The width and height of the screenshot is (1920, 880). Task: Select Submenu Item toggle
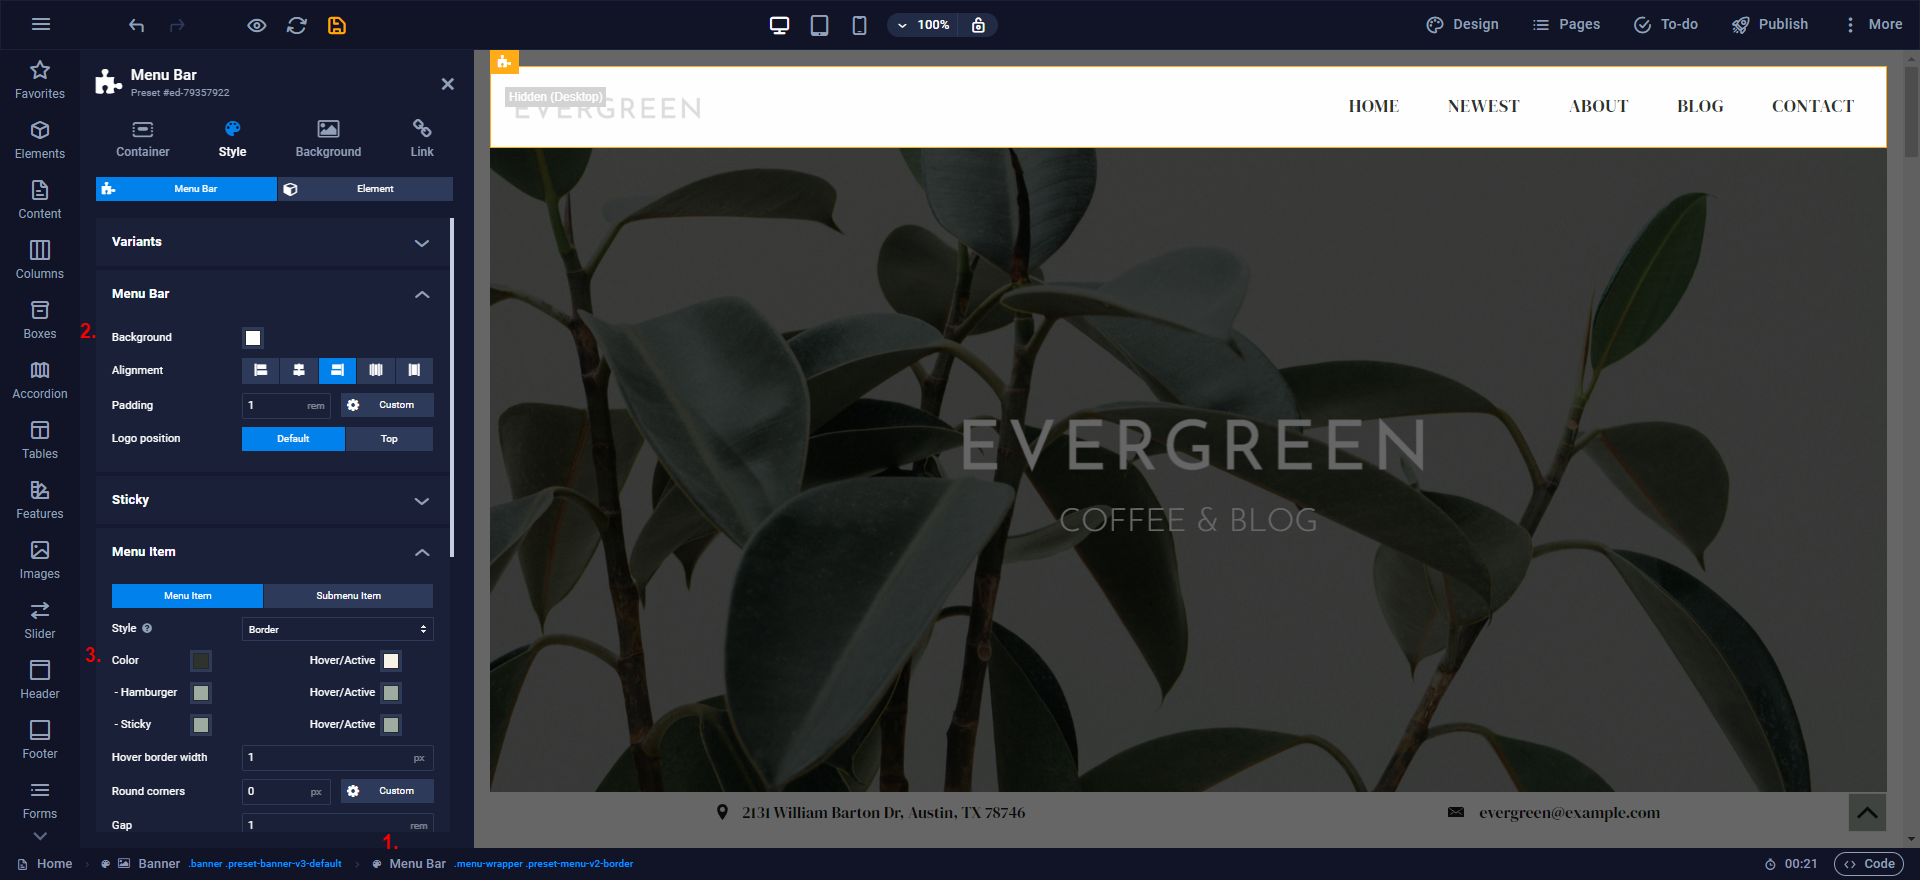pos(348,596)
